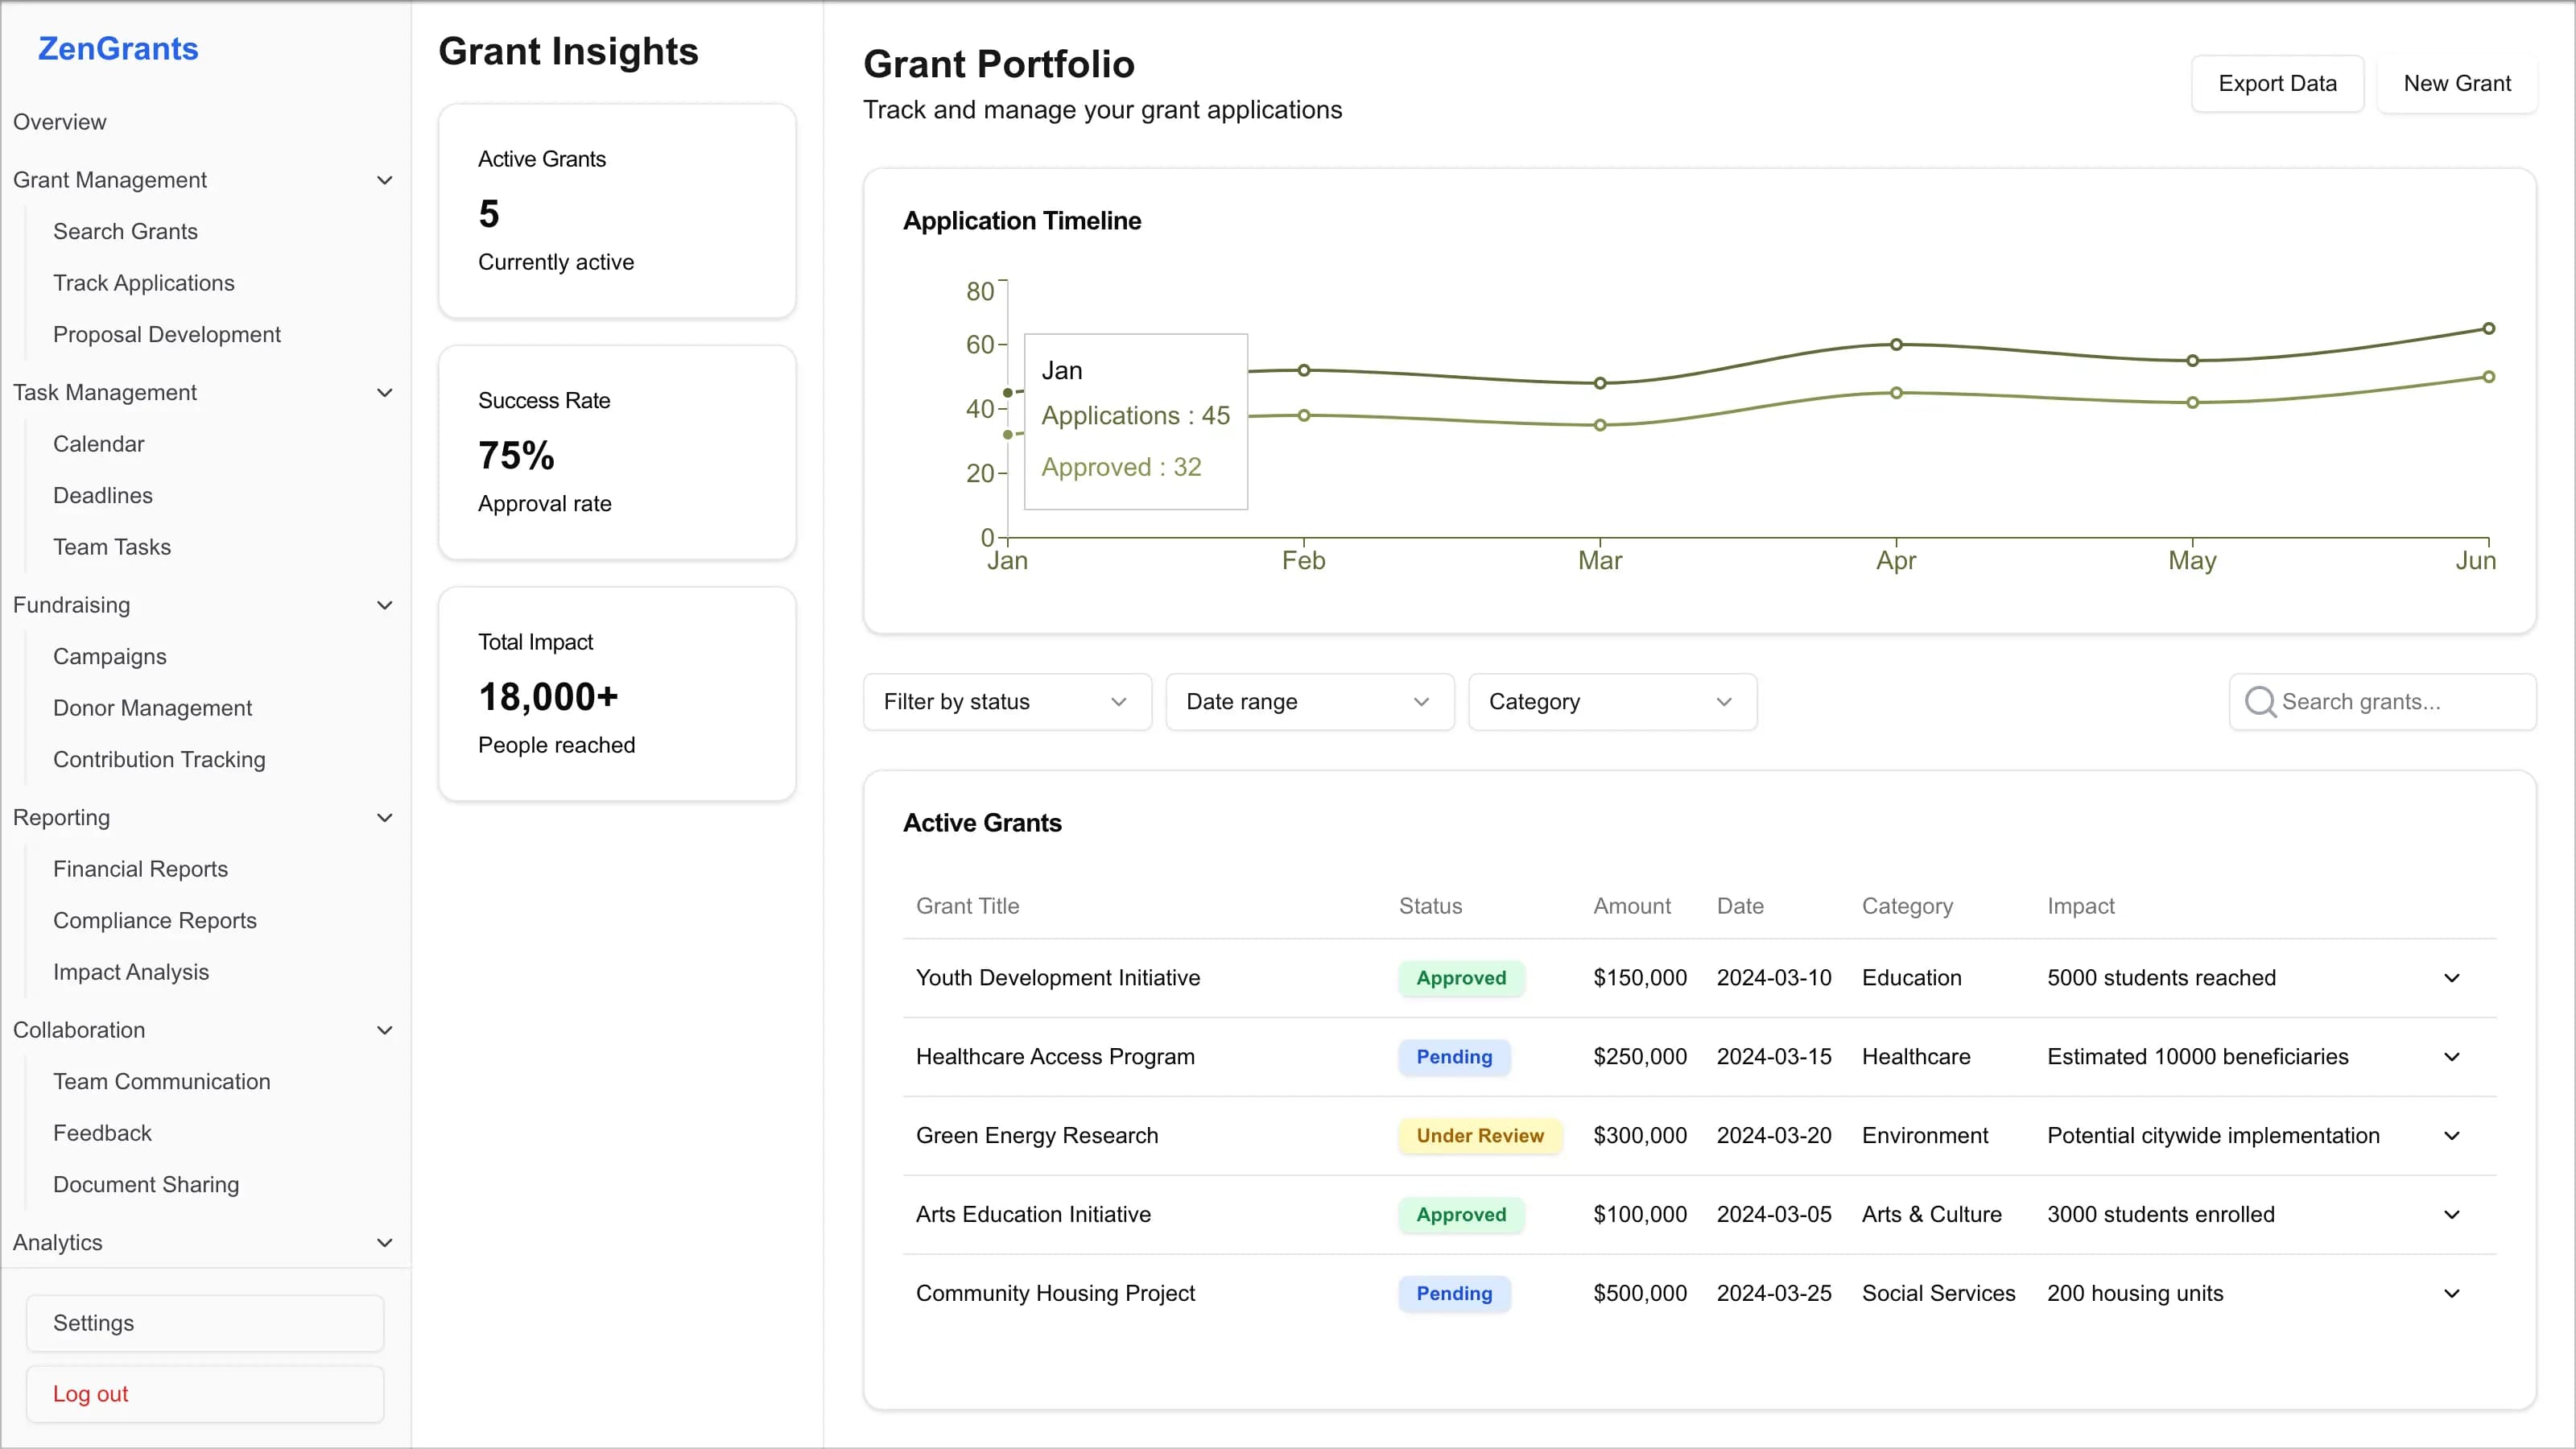
Task: Open Proposal Development
Action: 167,335
